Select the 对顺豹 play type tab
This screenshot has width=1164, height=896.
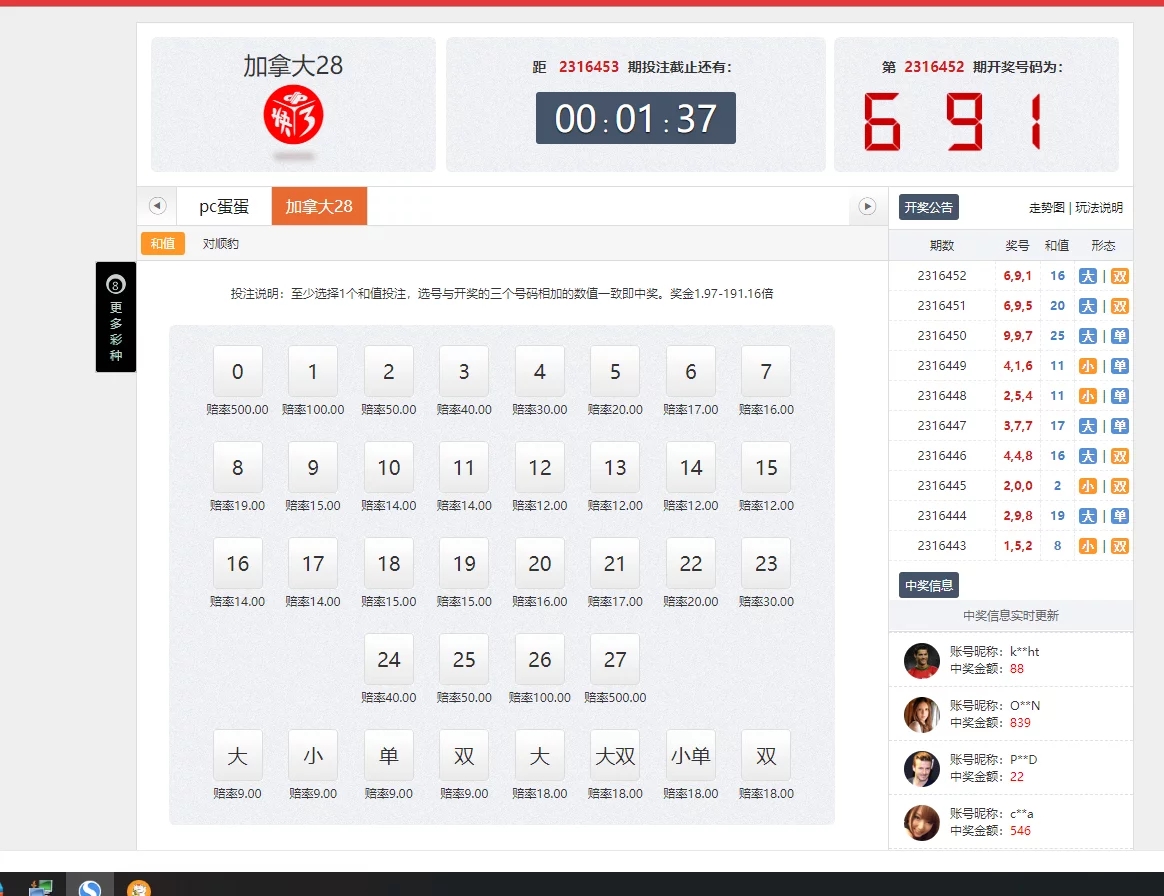click(x=220, y=244)
